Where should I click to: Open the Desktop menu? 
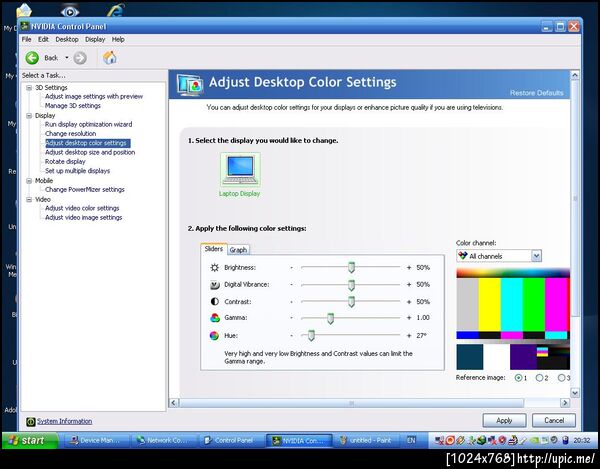(67, 39)
